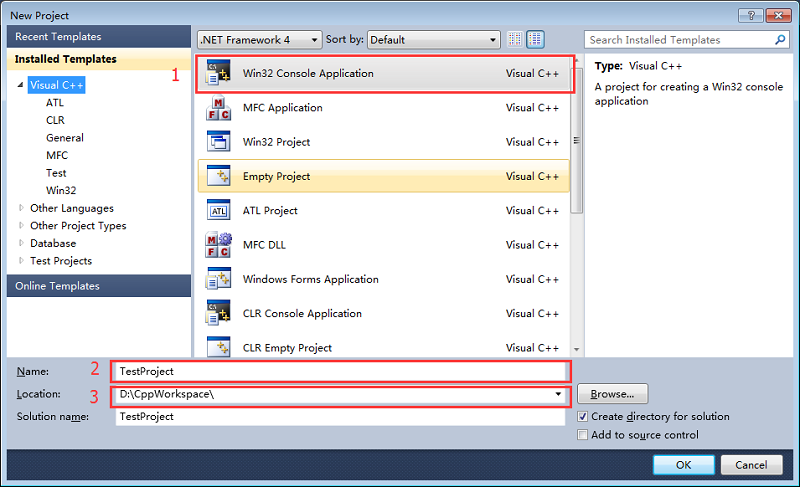The image size is (800, 487).
Task: Open the Recent Templates section
Action: 57,36
